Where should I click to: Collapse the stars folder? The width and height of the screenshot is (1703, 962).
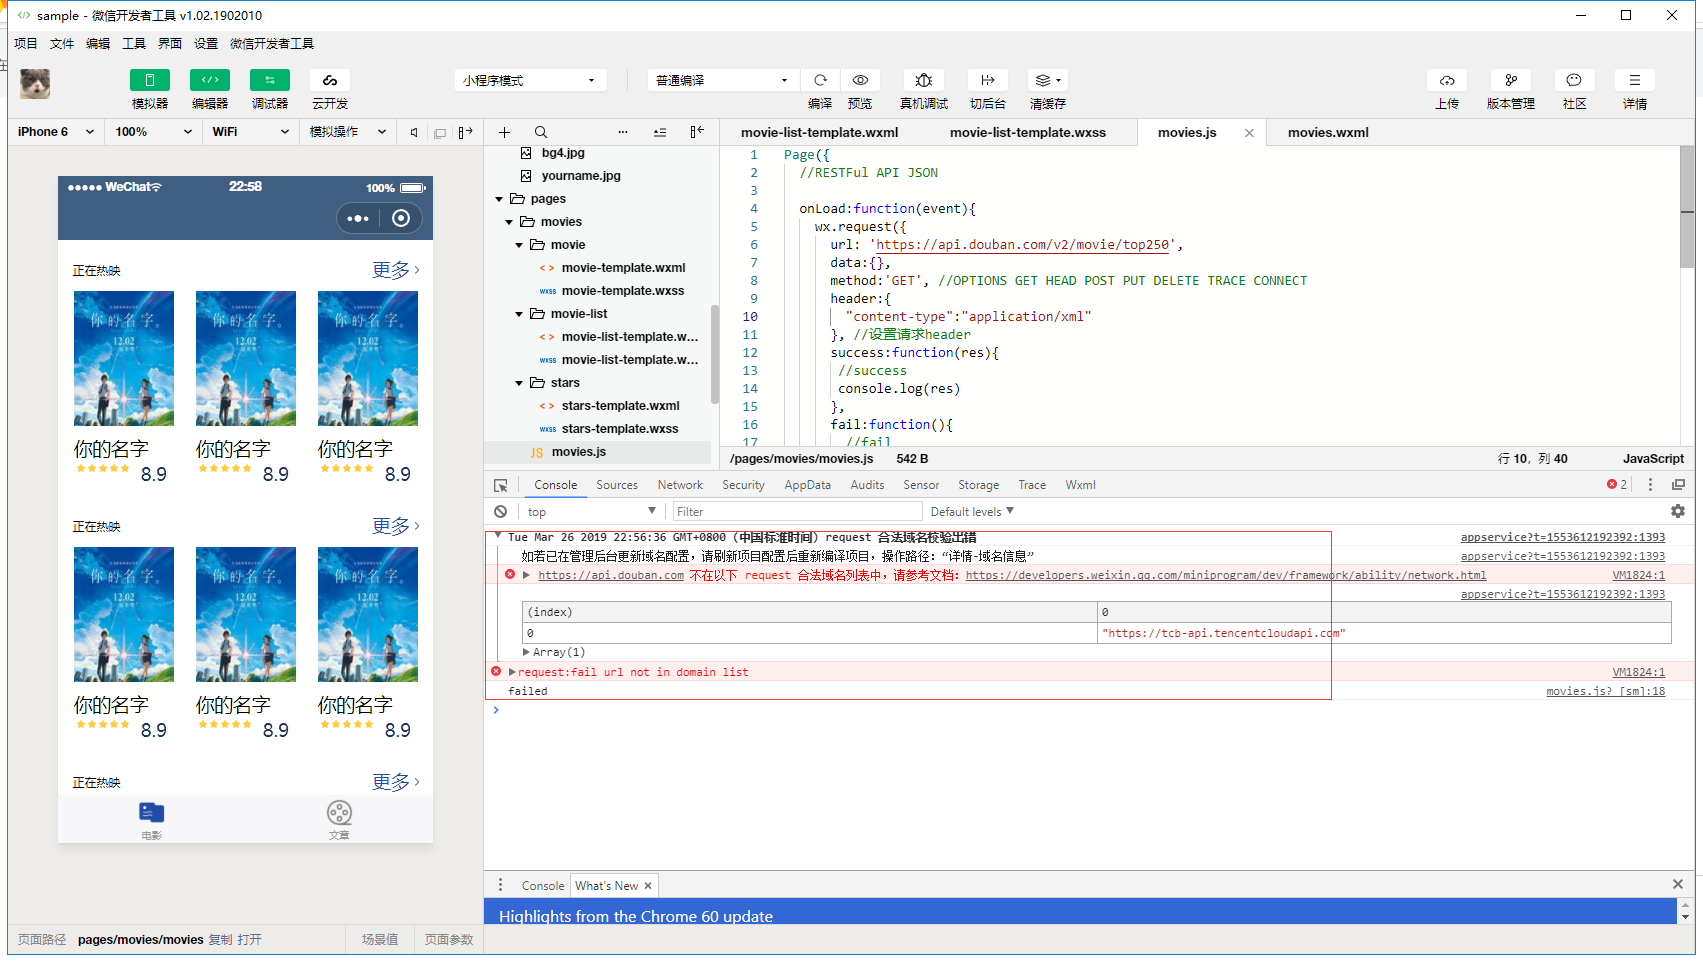(x=519, y=383)
